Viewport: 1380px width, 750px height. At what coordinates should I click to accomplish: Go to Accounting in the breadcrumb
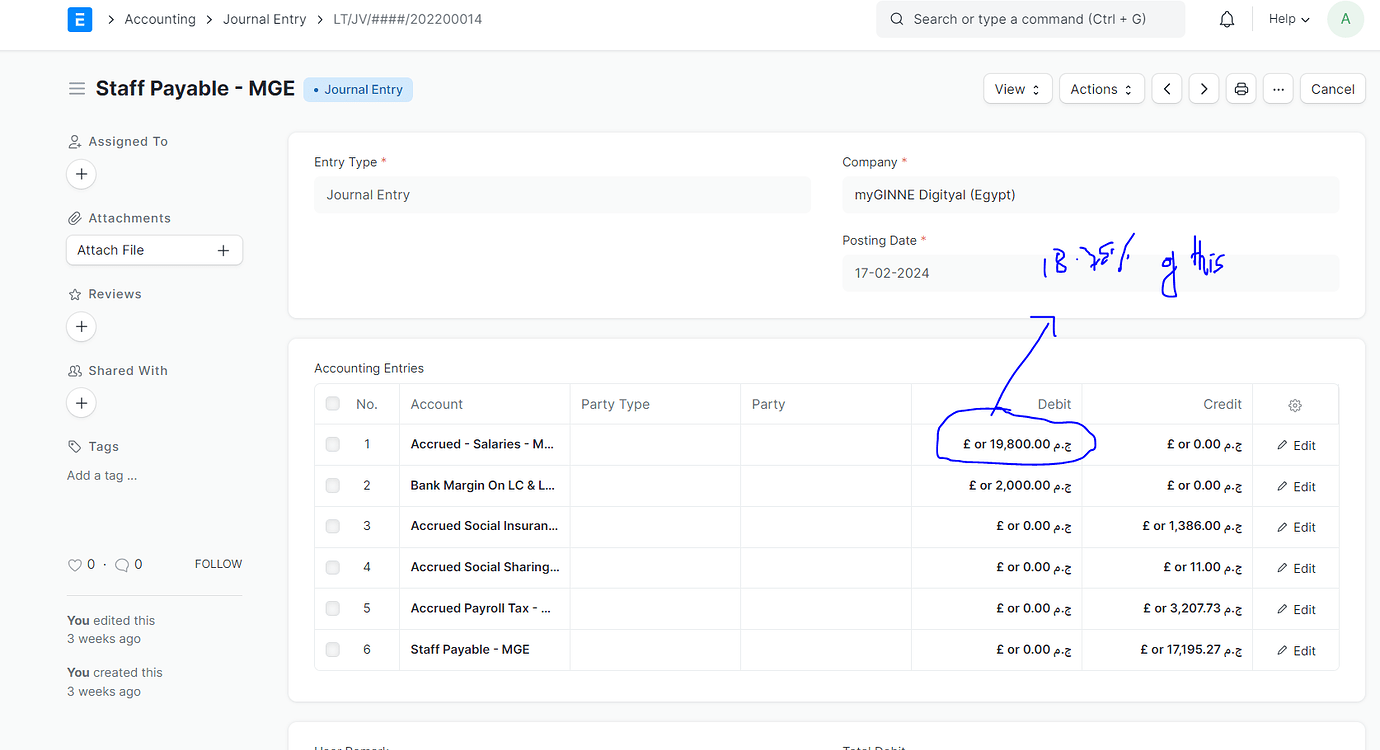[160, 19]
